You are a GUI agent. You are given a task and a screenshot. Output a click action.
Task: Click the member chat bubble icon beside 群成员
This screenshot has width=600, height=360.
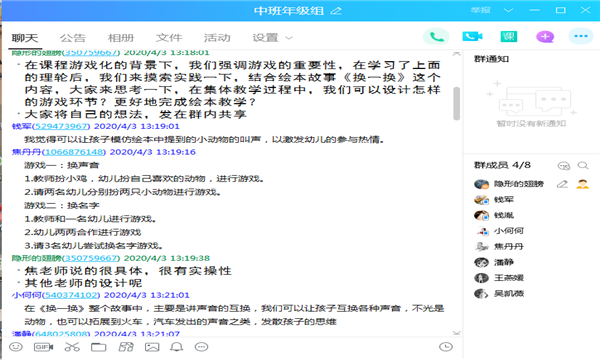coord(564,166)
